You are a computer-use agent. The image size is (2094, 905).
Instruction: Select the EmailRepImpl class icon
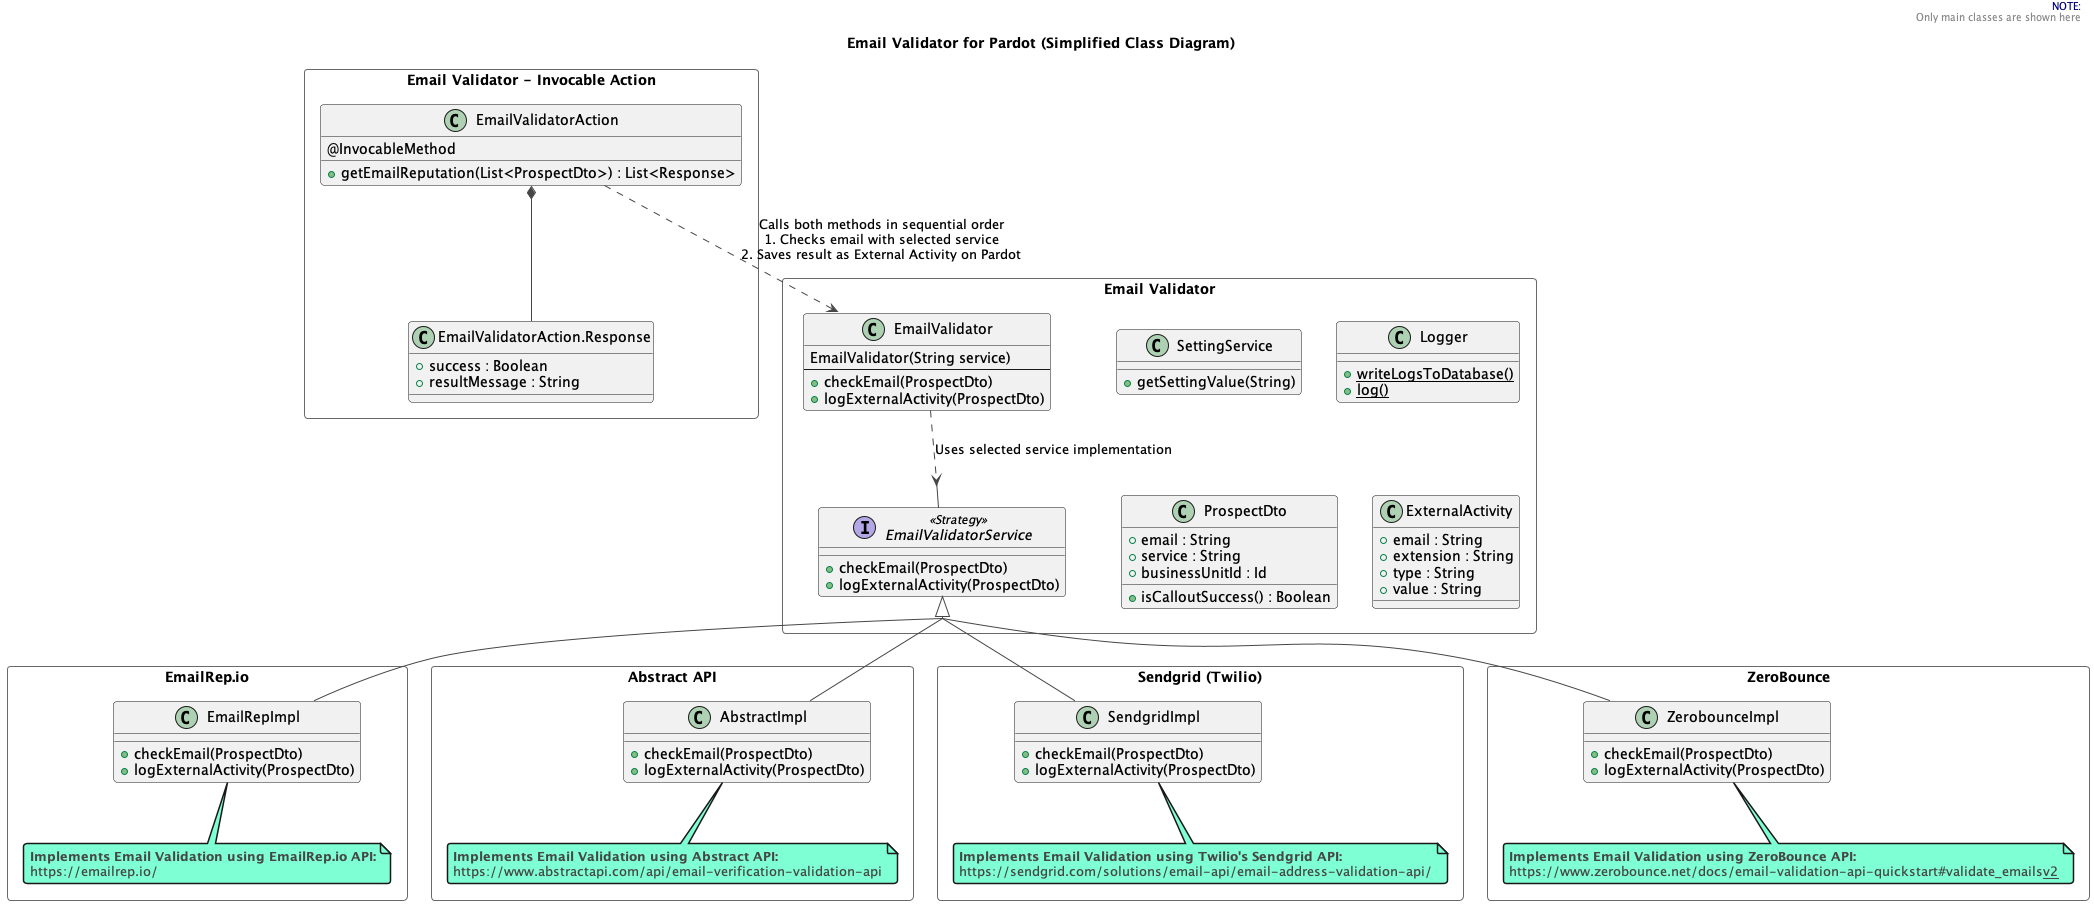[x=185, y=717]
